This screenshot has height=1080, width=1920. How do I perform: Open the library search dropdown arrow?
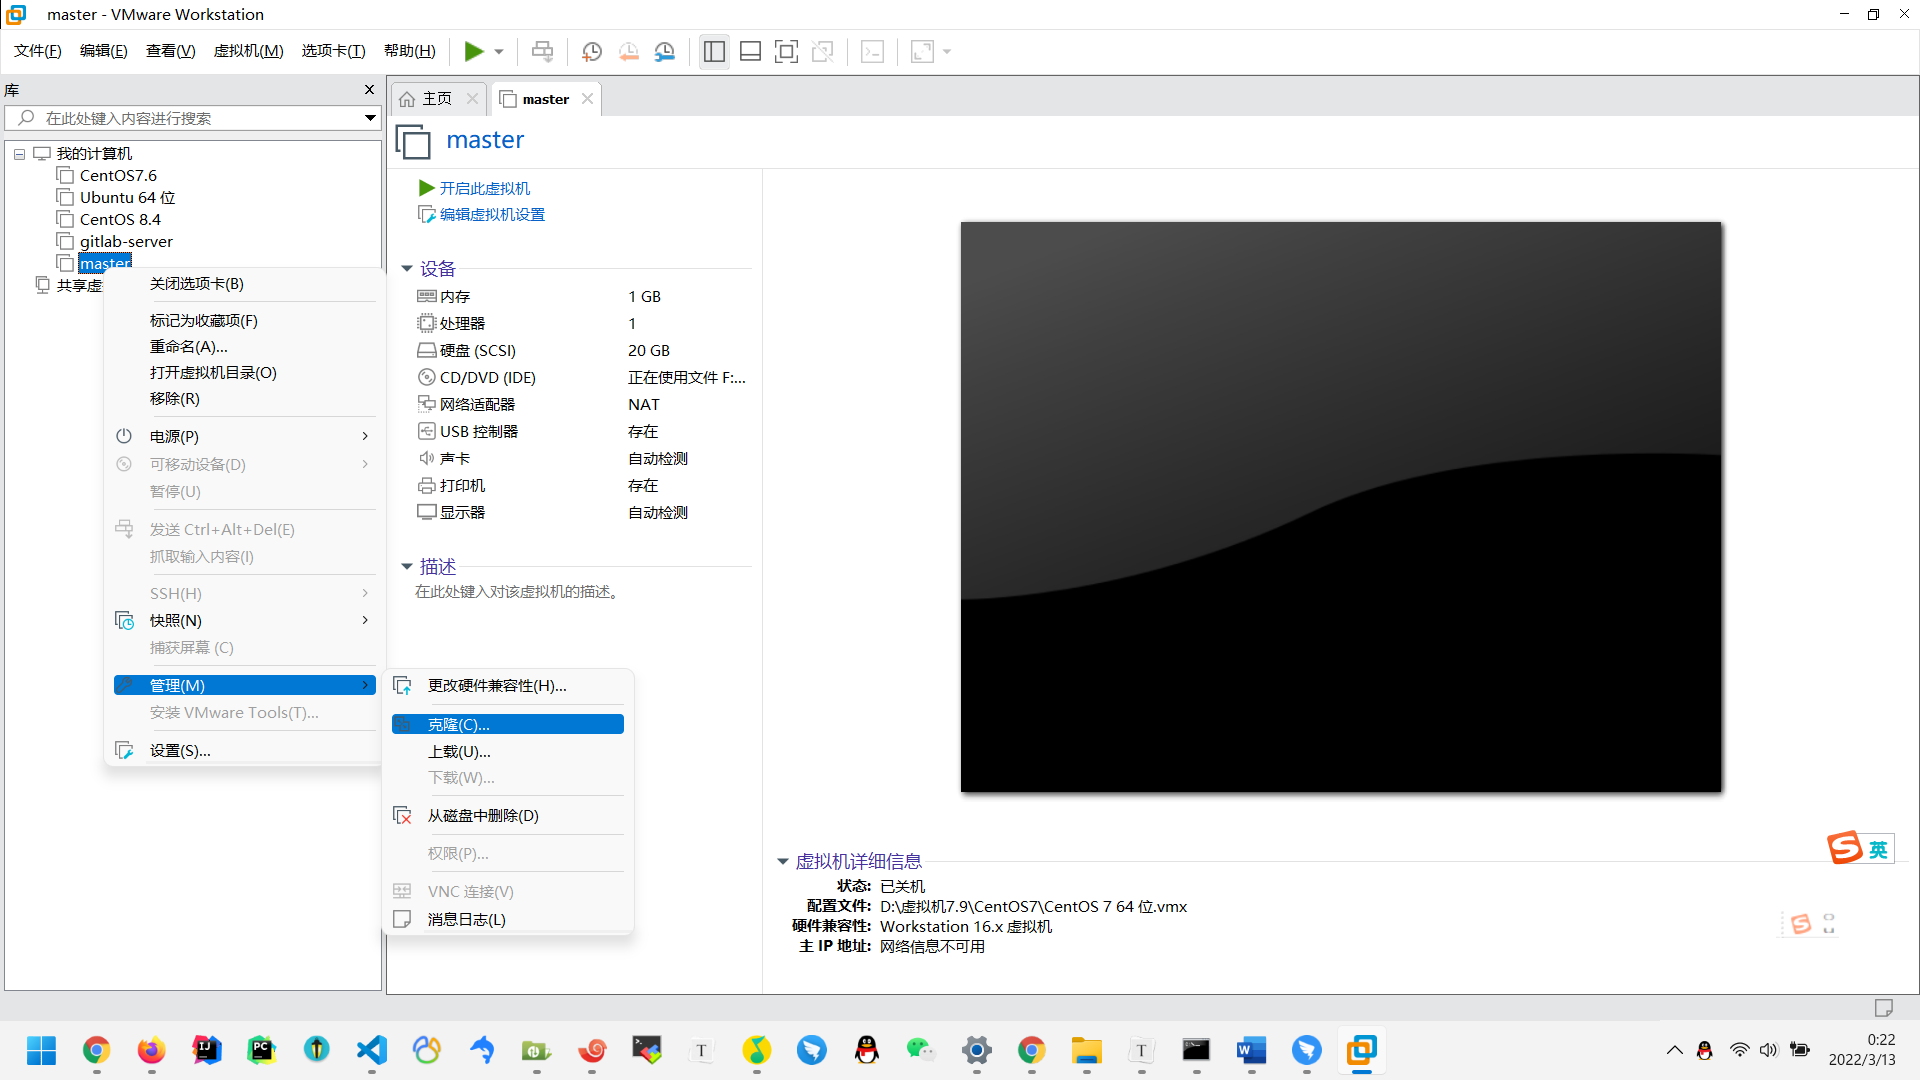click(370, 118)
